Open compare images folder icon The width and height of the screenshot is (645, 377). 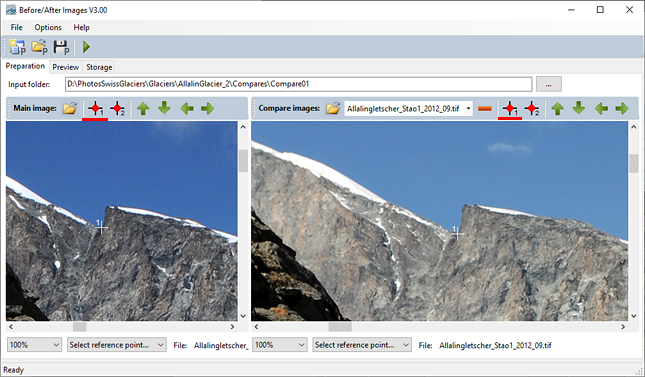333,108
